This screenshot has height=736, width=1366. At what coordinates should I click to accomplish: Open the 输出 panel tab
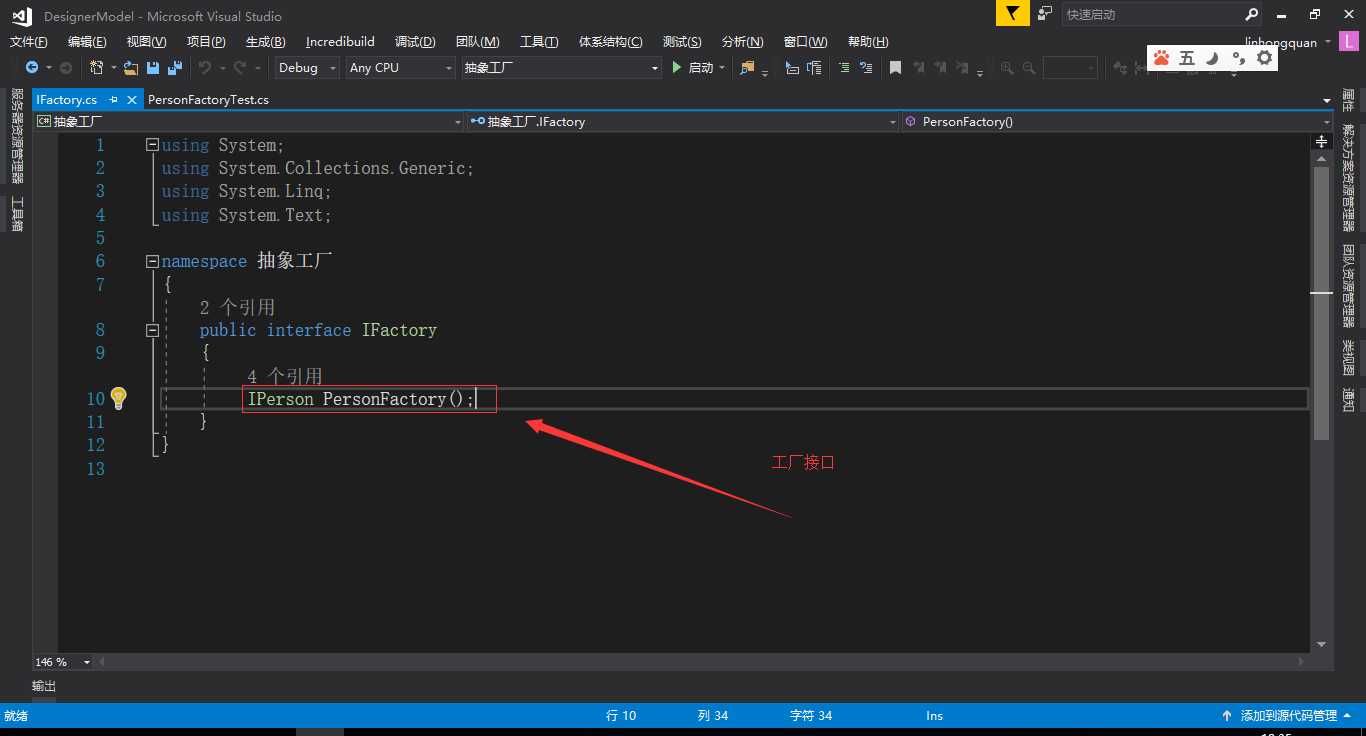(x=44, y=686)
